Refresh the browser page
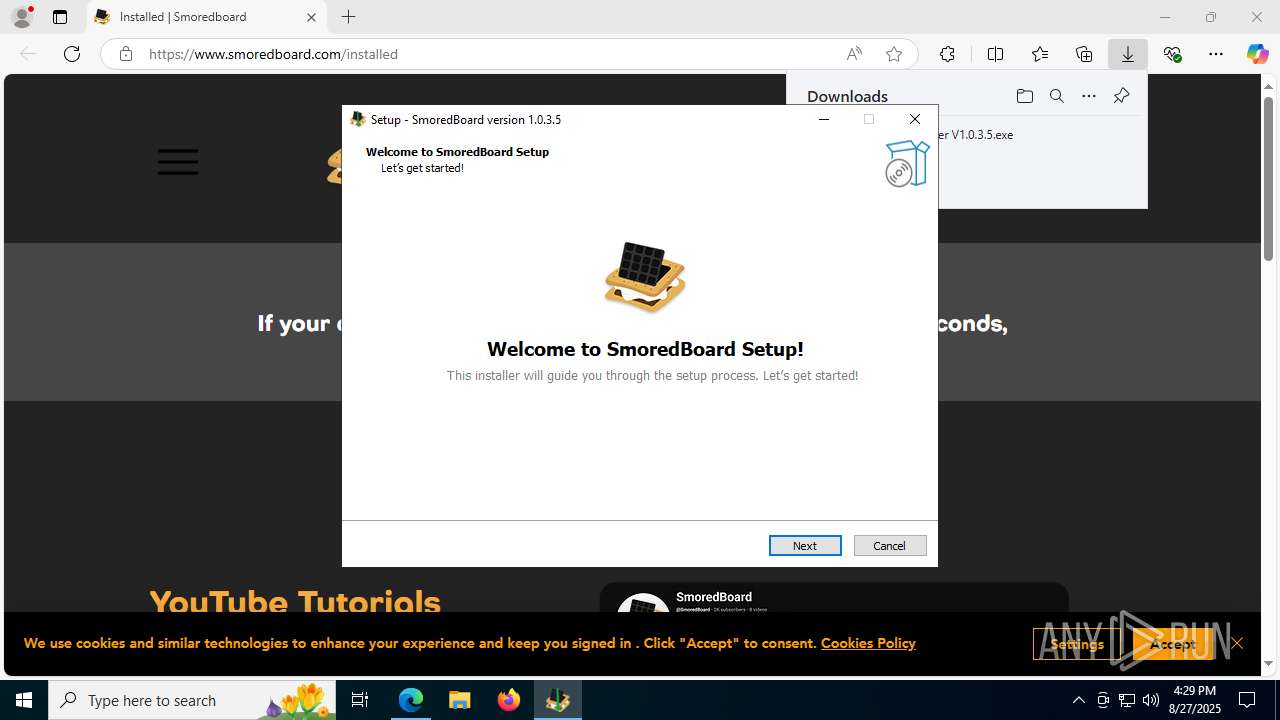This screenshot has width=1280, height=720. [x=72, y=54]
